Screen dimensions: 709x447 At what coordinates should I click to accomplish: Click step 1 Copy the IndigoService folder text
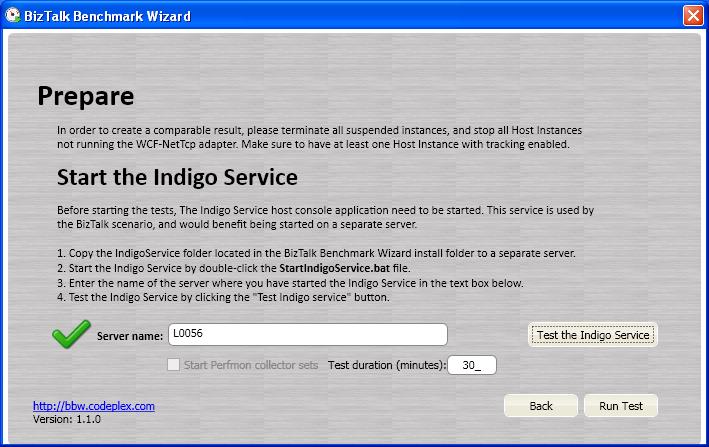coord(317,253)
